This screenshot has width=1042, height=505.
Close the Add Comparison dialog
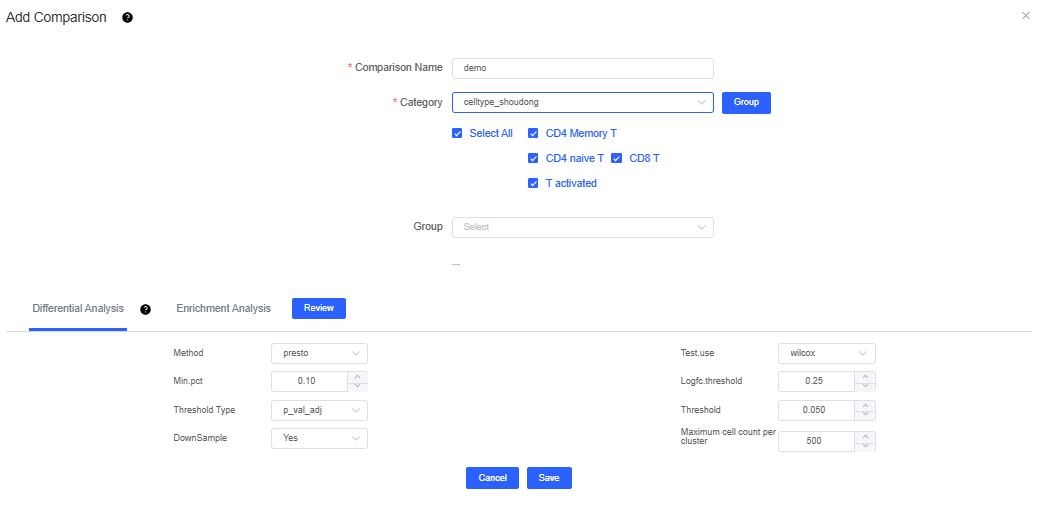tap(1025, 16)
